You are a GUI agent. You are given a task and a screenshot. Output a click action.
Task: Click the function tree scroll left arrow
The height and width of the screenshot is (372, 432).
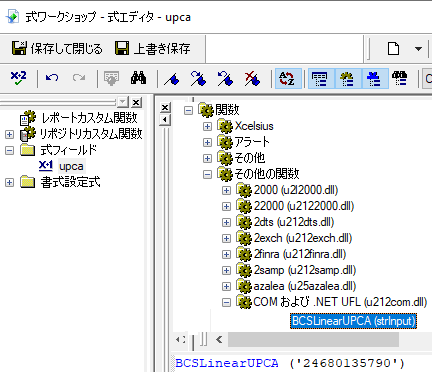tap(219, 340)
